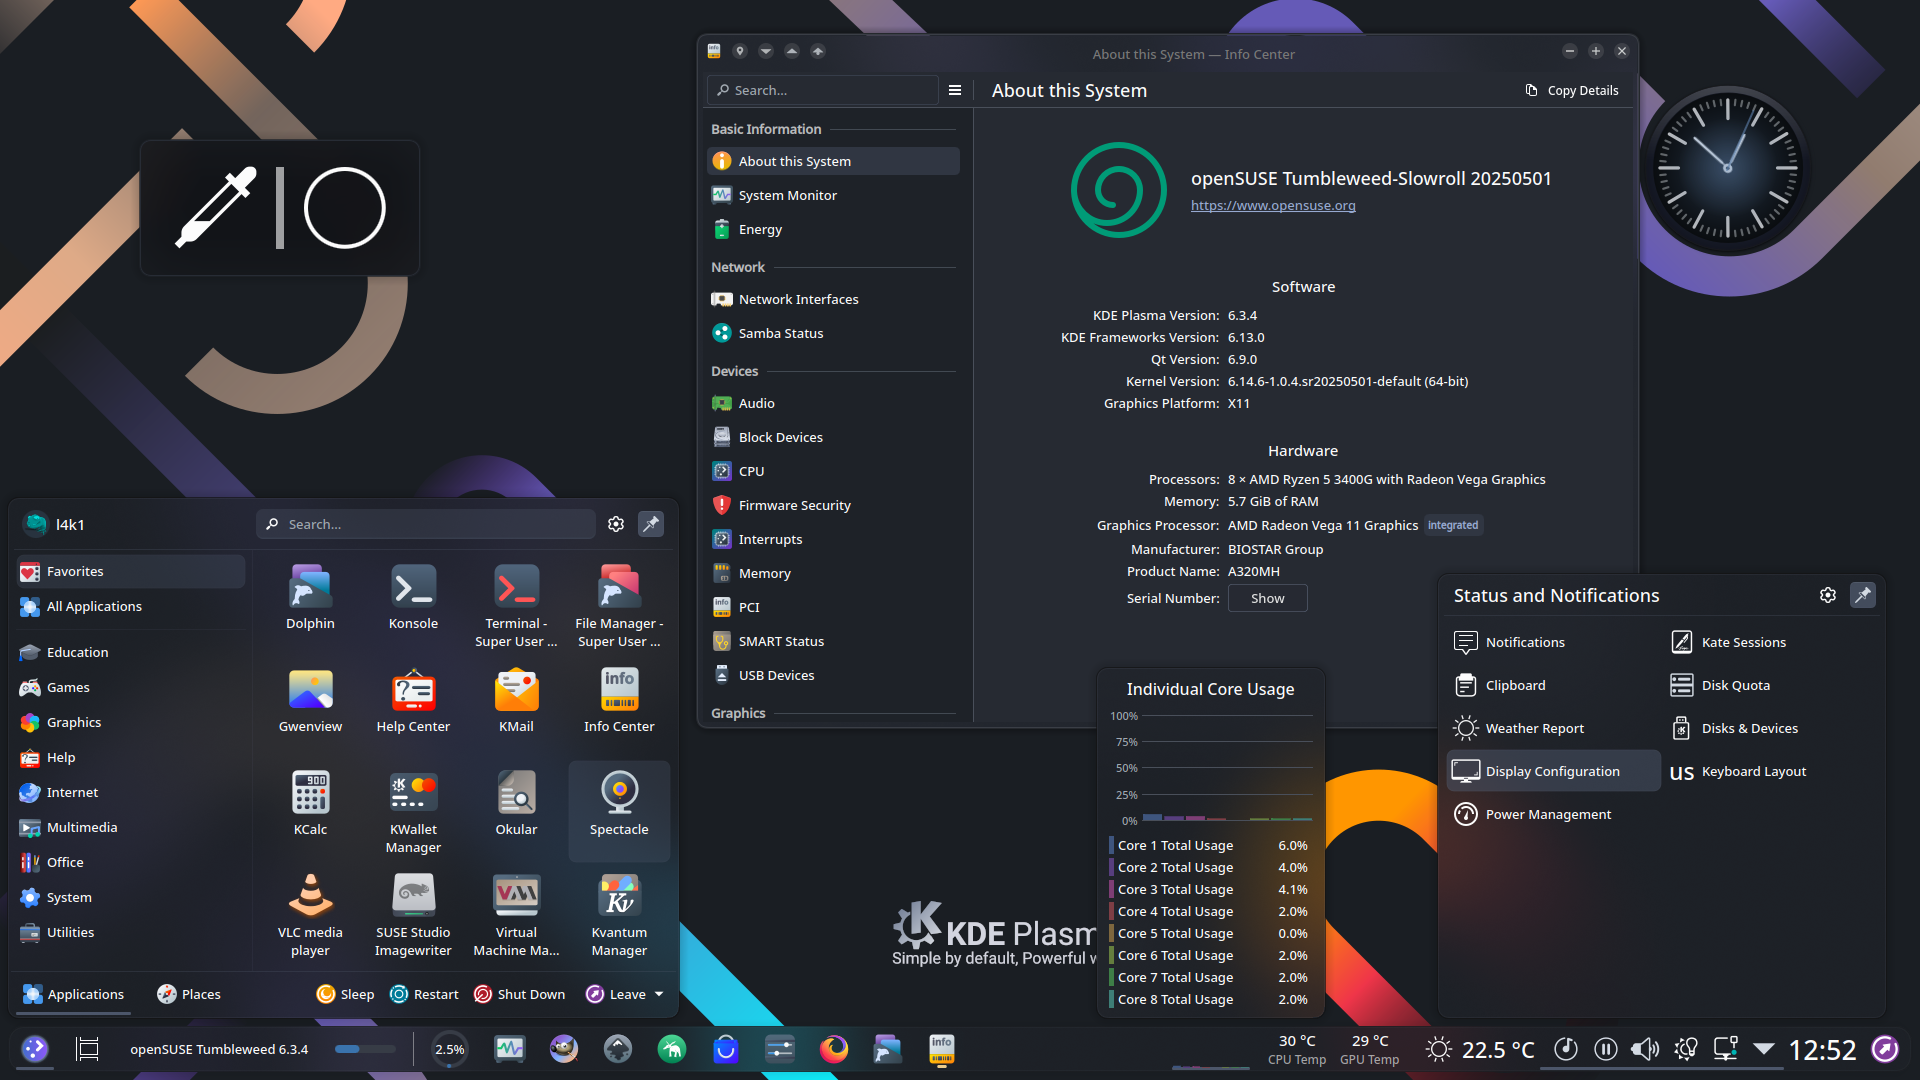Focus the launcher Search field
Viewport: 1920px width, 1080px height.
pos(426,524)
